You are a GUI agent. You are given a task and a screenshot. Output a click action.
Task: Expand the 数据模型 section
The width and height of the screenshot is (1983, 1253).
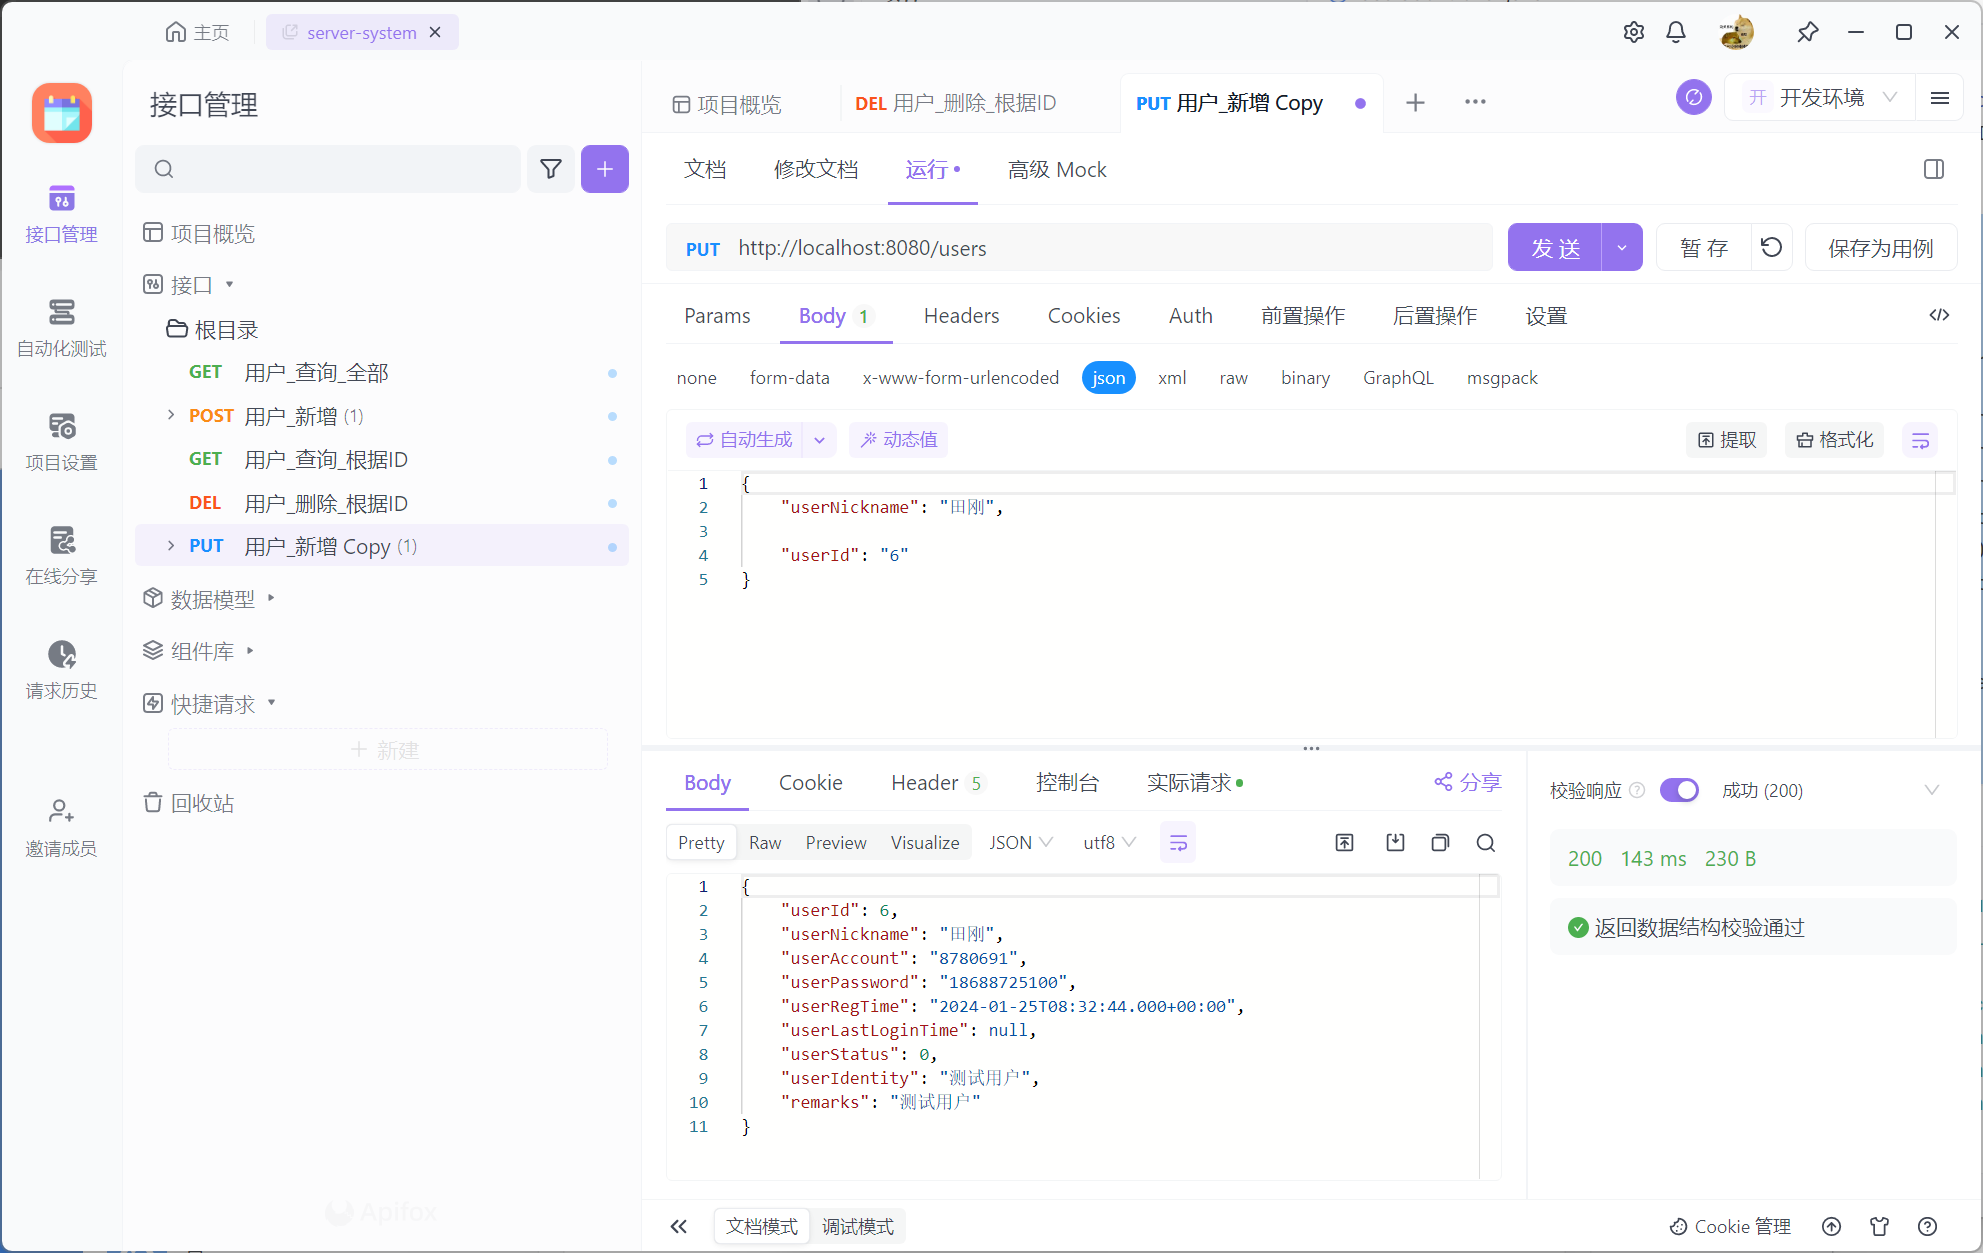[271, 598]
